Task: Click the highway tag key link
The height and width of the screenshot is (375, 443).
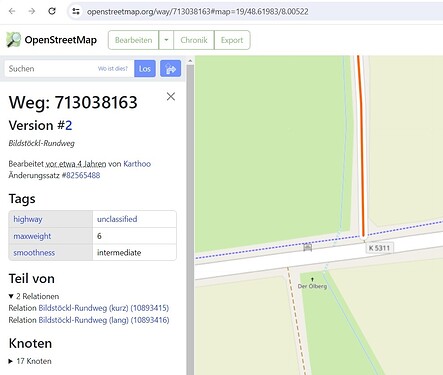Action: tap(28, 219)
